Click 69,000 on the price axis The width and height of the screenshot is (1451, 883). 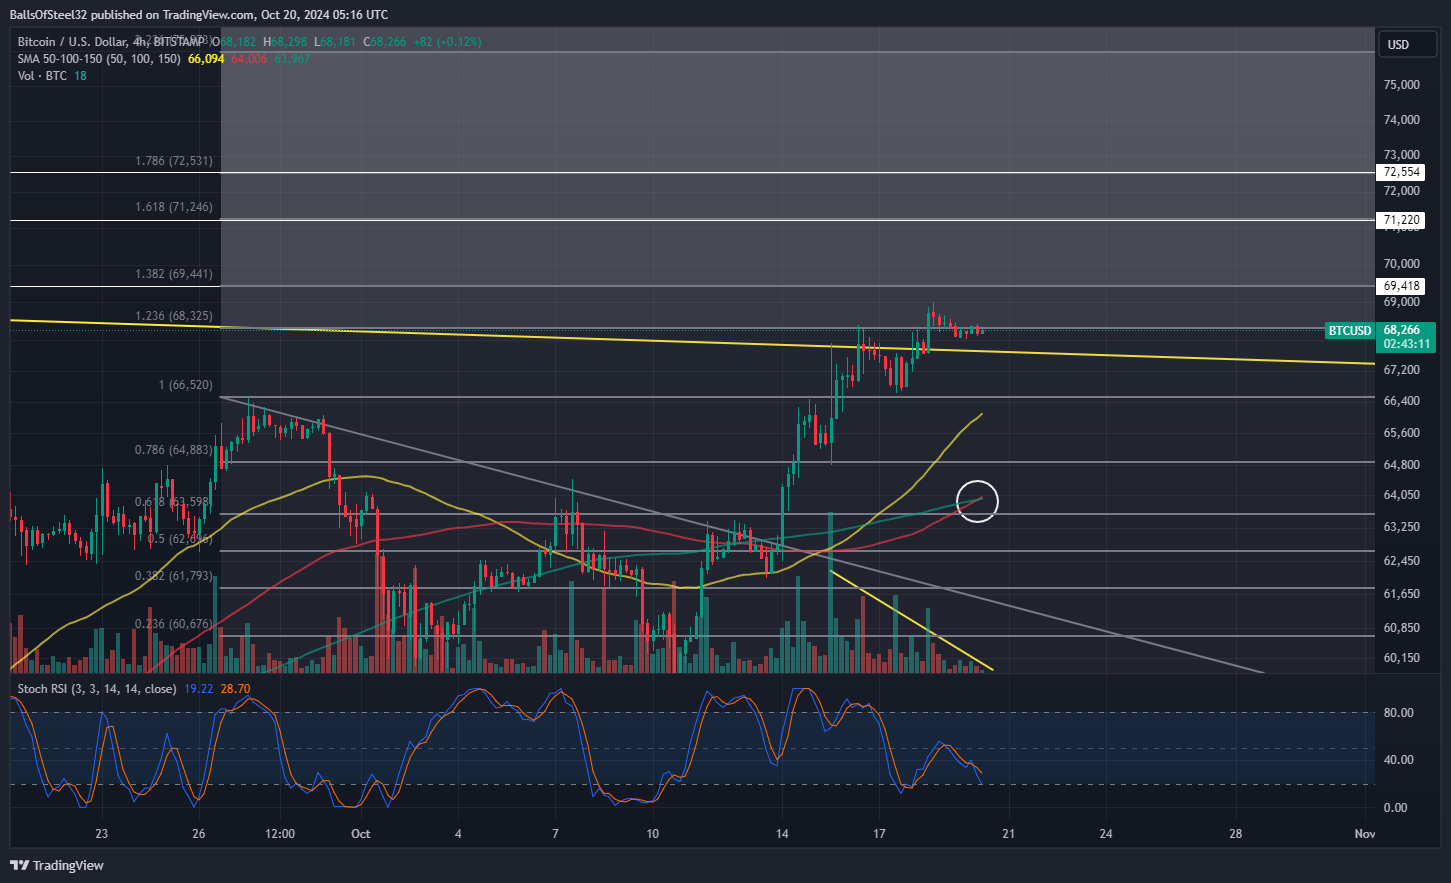pos(1401,302)
